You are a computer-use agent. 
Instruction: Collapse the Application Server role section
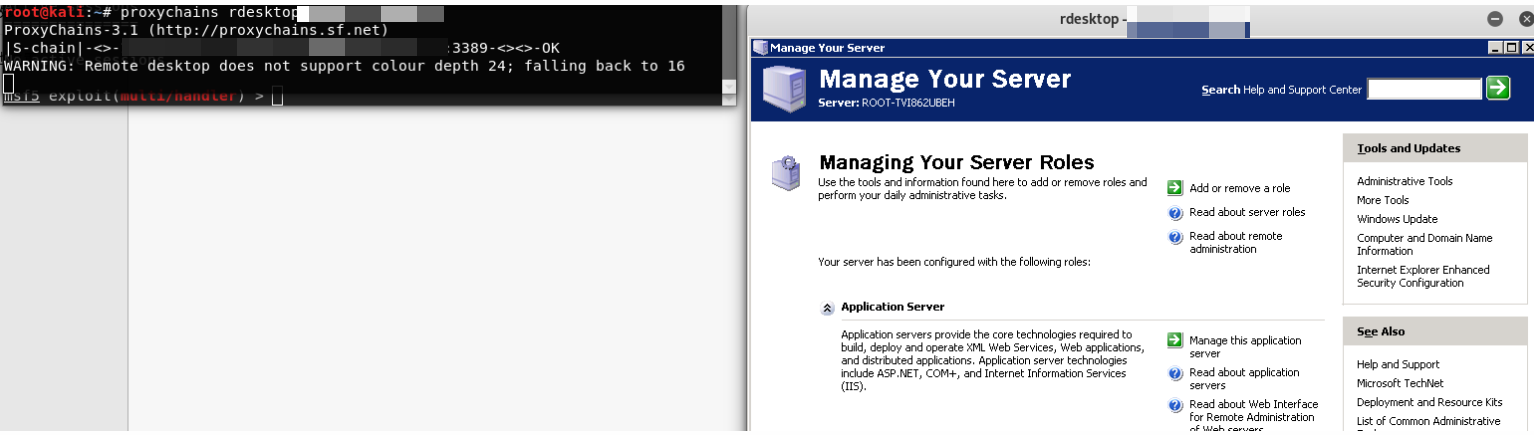click(x=827, y=308)
